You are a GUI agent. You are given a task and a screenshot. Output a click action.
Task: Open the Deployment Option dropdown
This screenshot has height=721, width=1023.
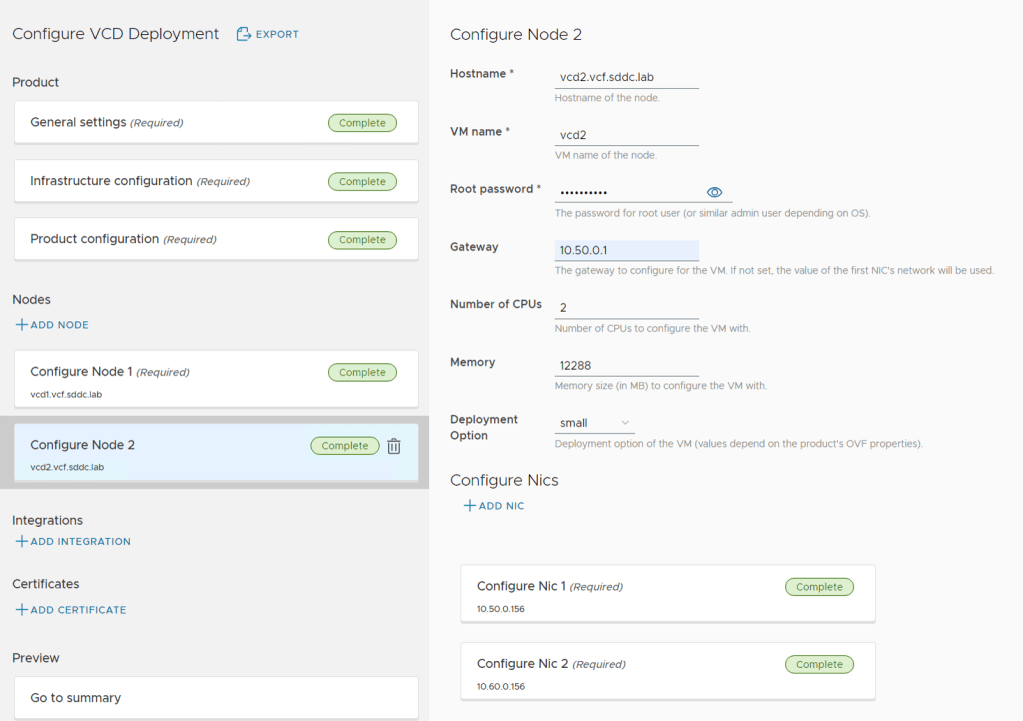[x=594, y=423]
